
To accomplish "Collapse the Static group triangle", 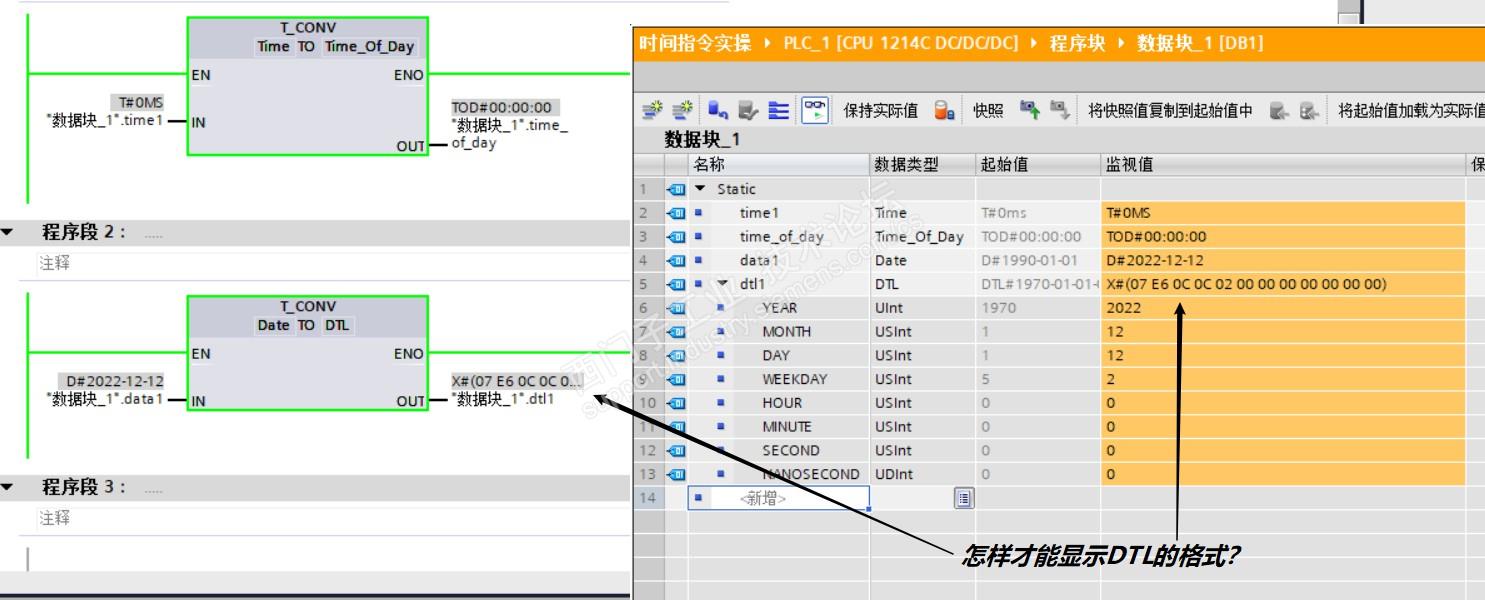I will [699, 189].
